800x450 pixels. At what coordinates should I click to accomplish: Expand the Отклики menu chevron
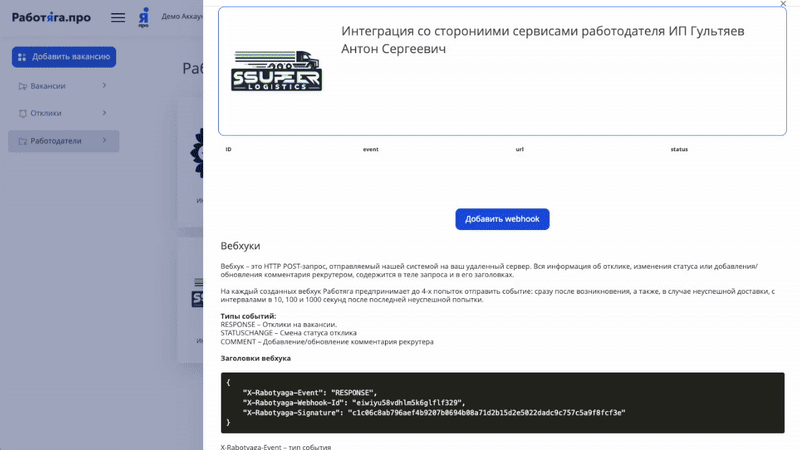tap(104, 113)
